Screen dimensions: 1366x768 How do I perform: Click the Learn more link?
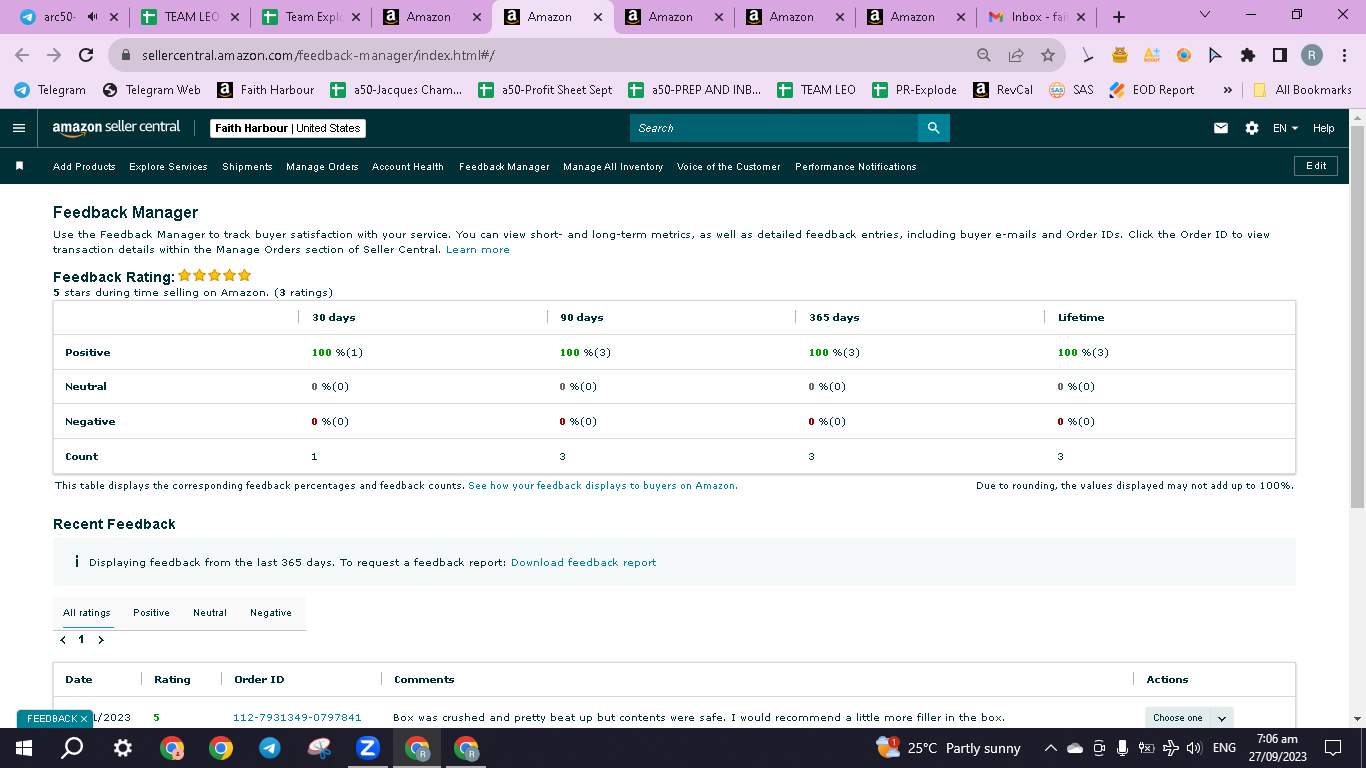click(x=478, y=250)
